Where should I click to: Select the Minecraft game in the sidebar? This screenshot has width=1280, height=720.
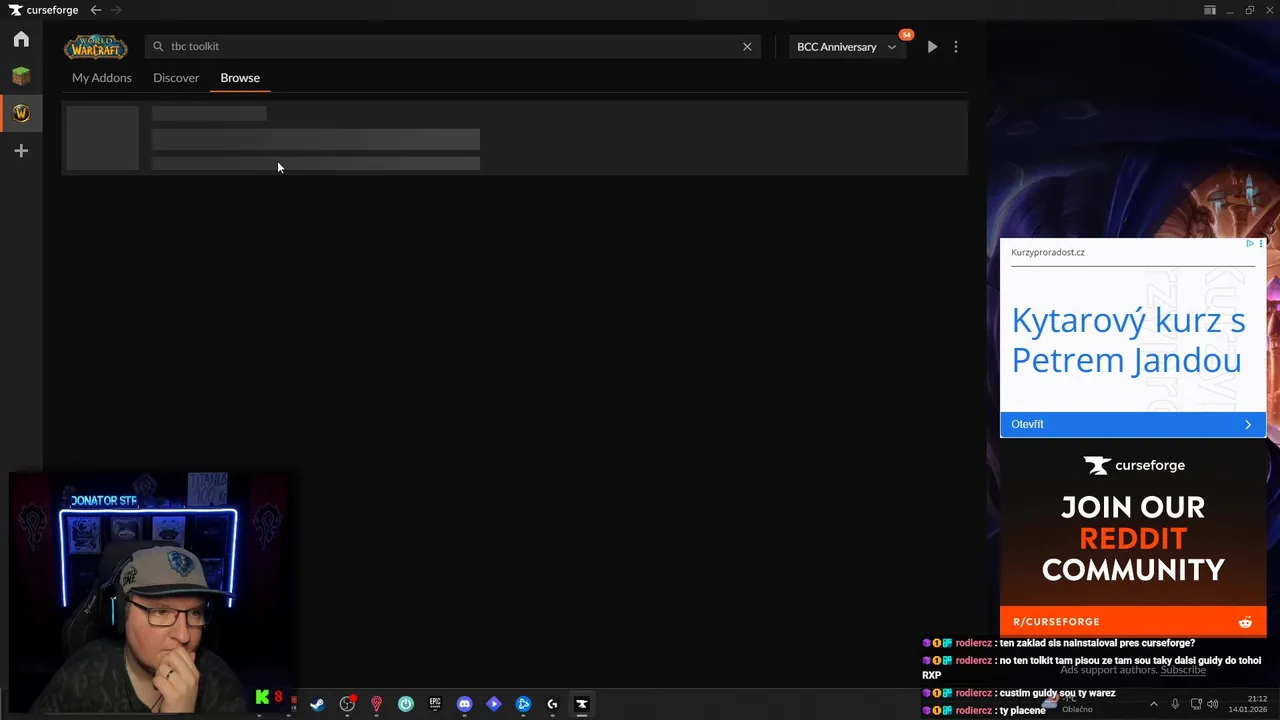pos(21,76)
